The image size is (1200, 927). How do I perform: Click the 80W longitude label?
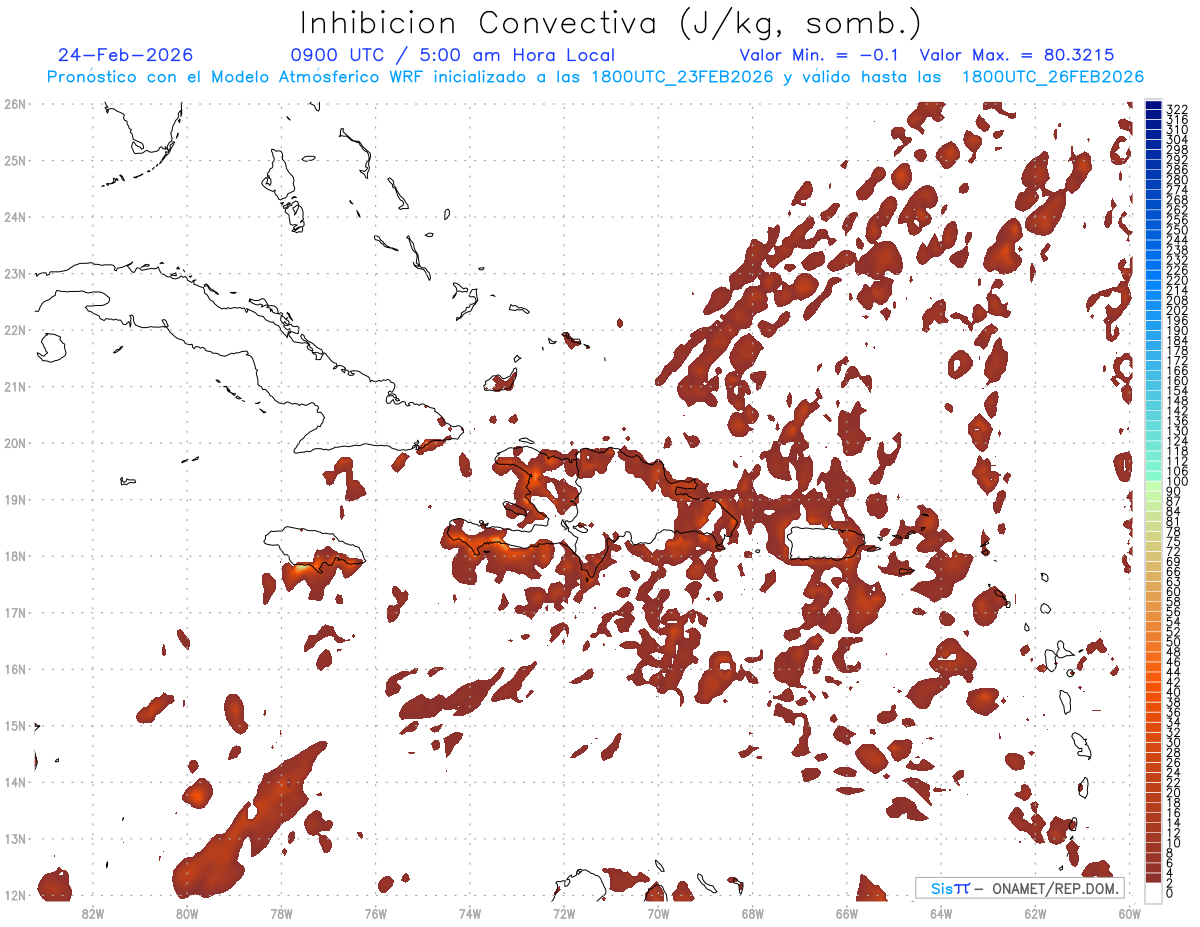pos(186,912)
